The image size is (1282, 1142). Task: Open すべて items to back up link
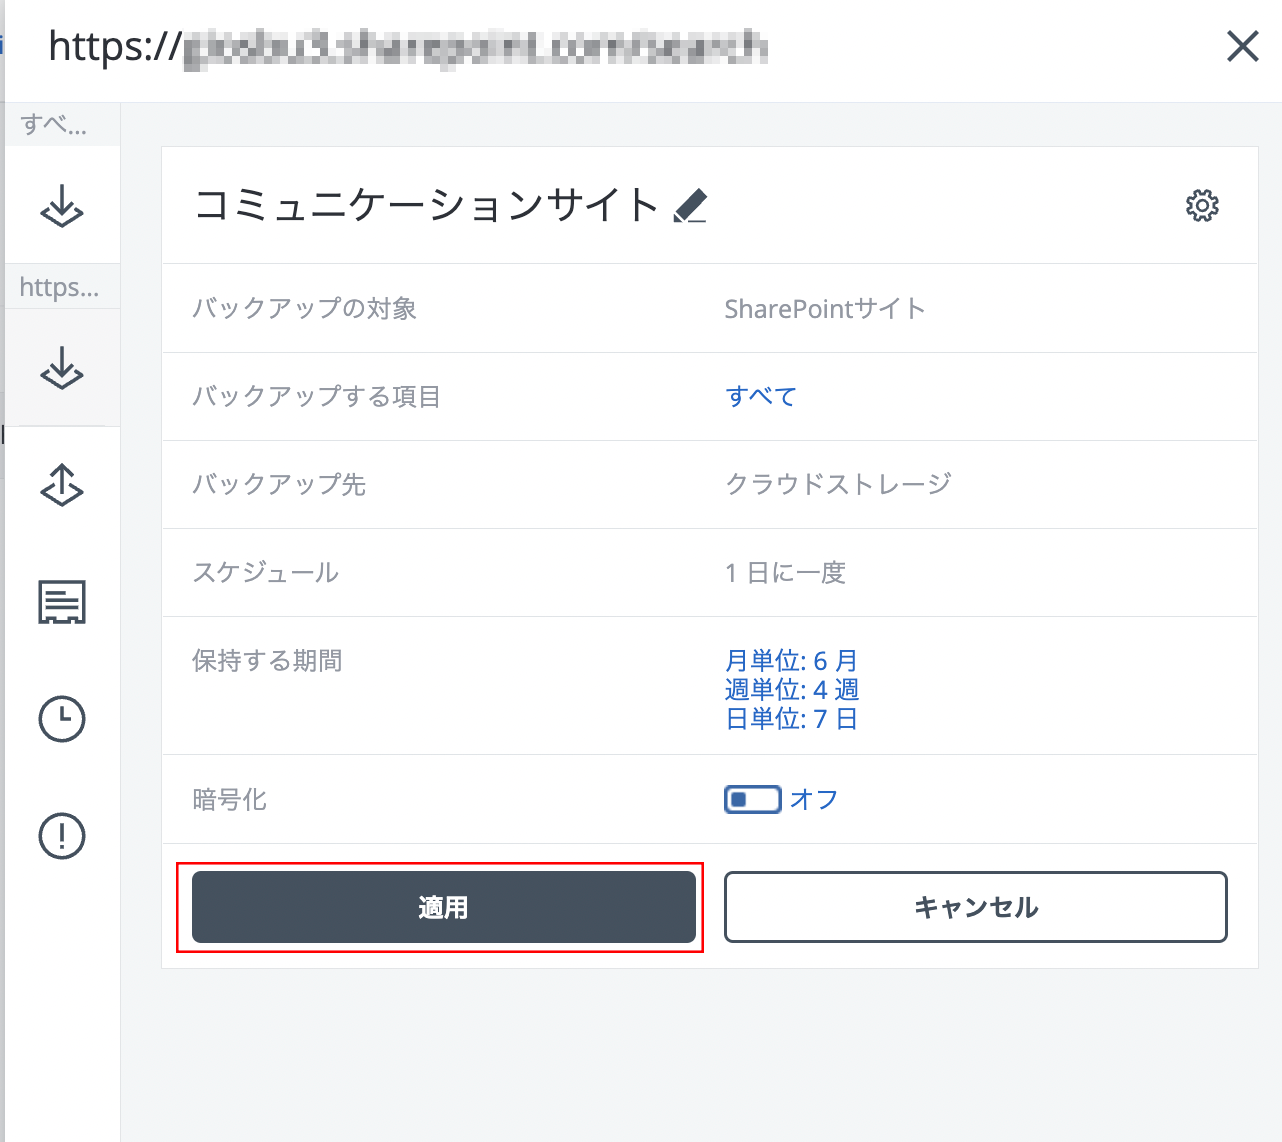[x=761, y=397]
